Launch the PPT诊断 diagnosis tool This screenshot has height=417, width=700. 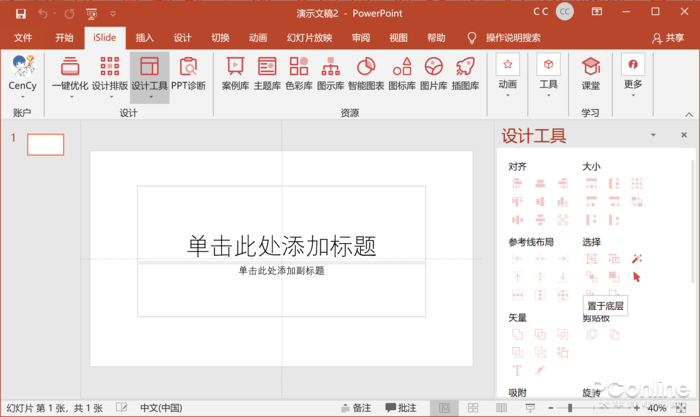pyautogui.click(x=188, y=73)
